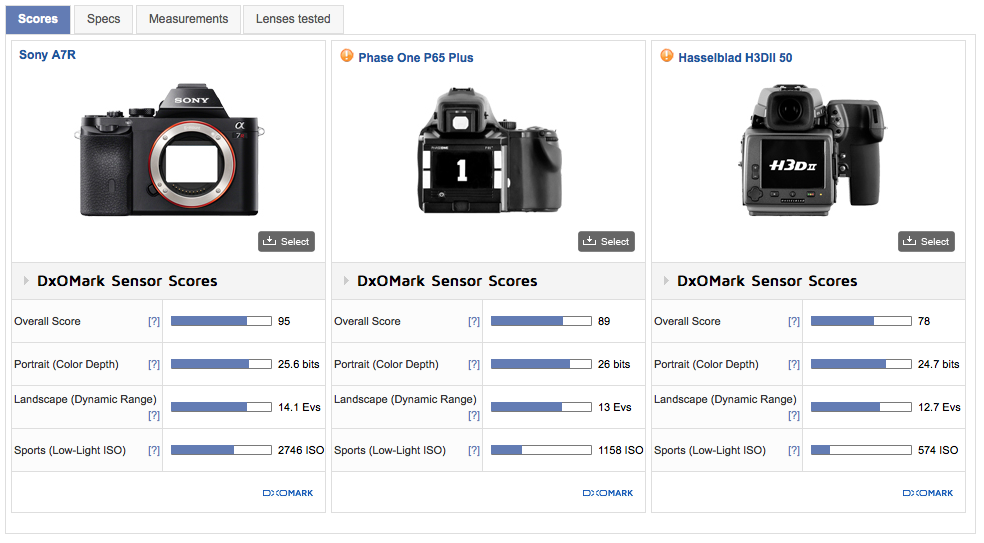Click the 13 Evs value

614,407
